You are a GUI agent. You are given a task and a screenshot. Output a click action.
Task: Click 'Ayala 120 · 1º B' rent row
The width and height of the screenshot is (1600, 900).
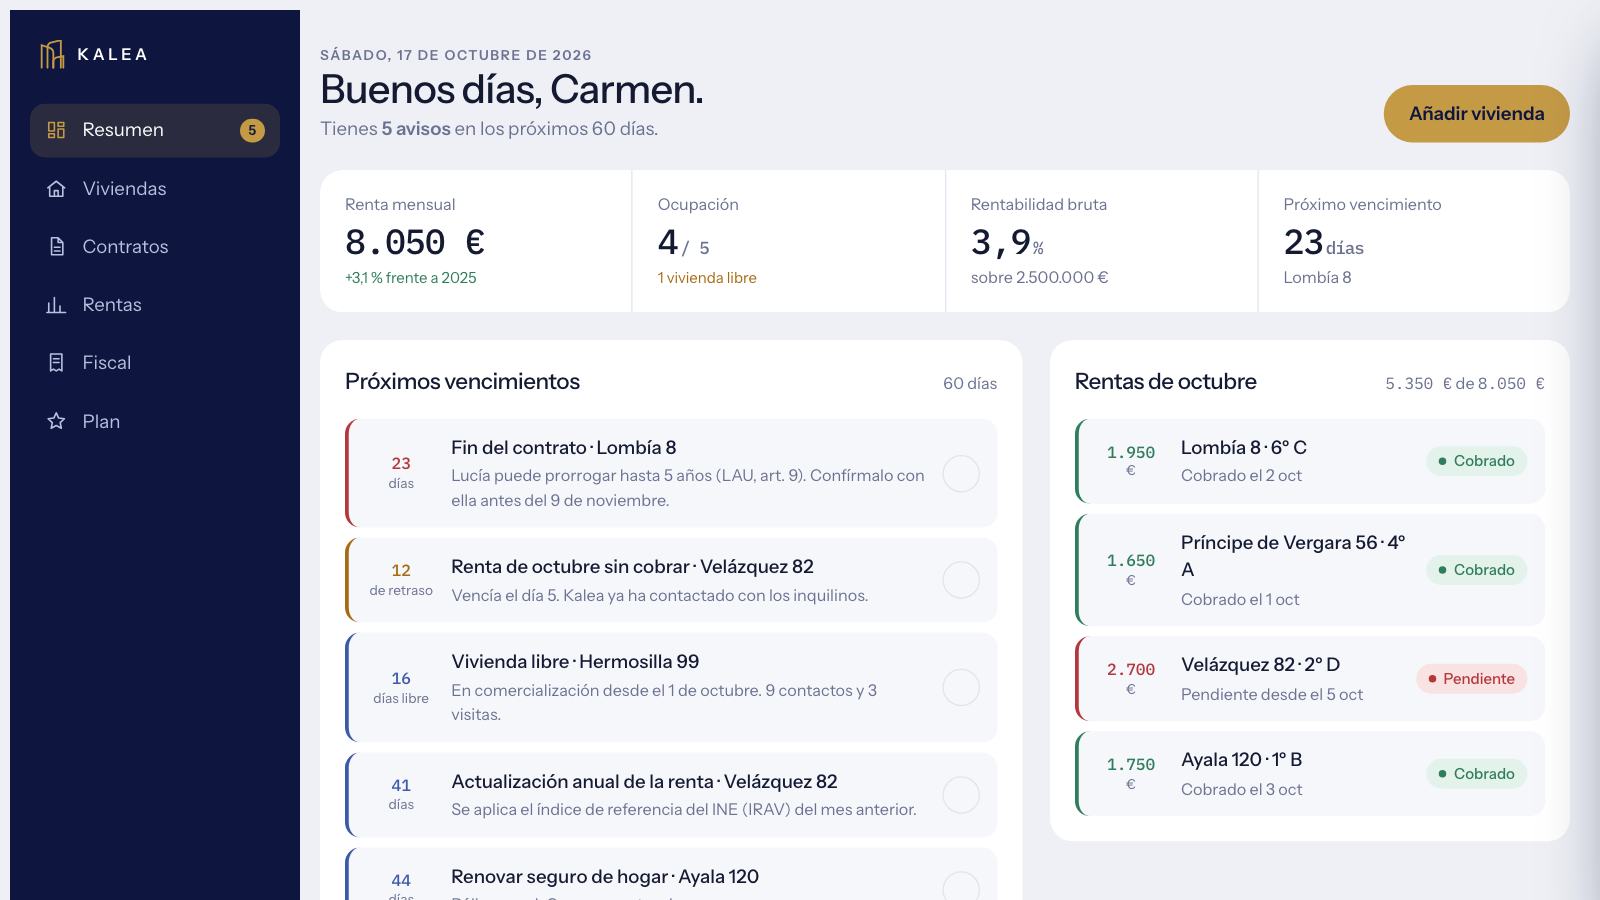[1310, 774]
